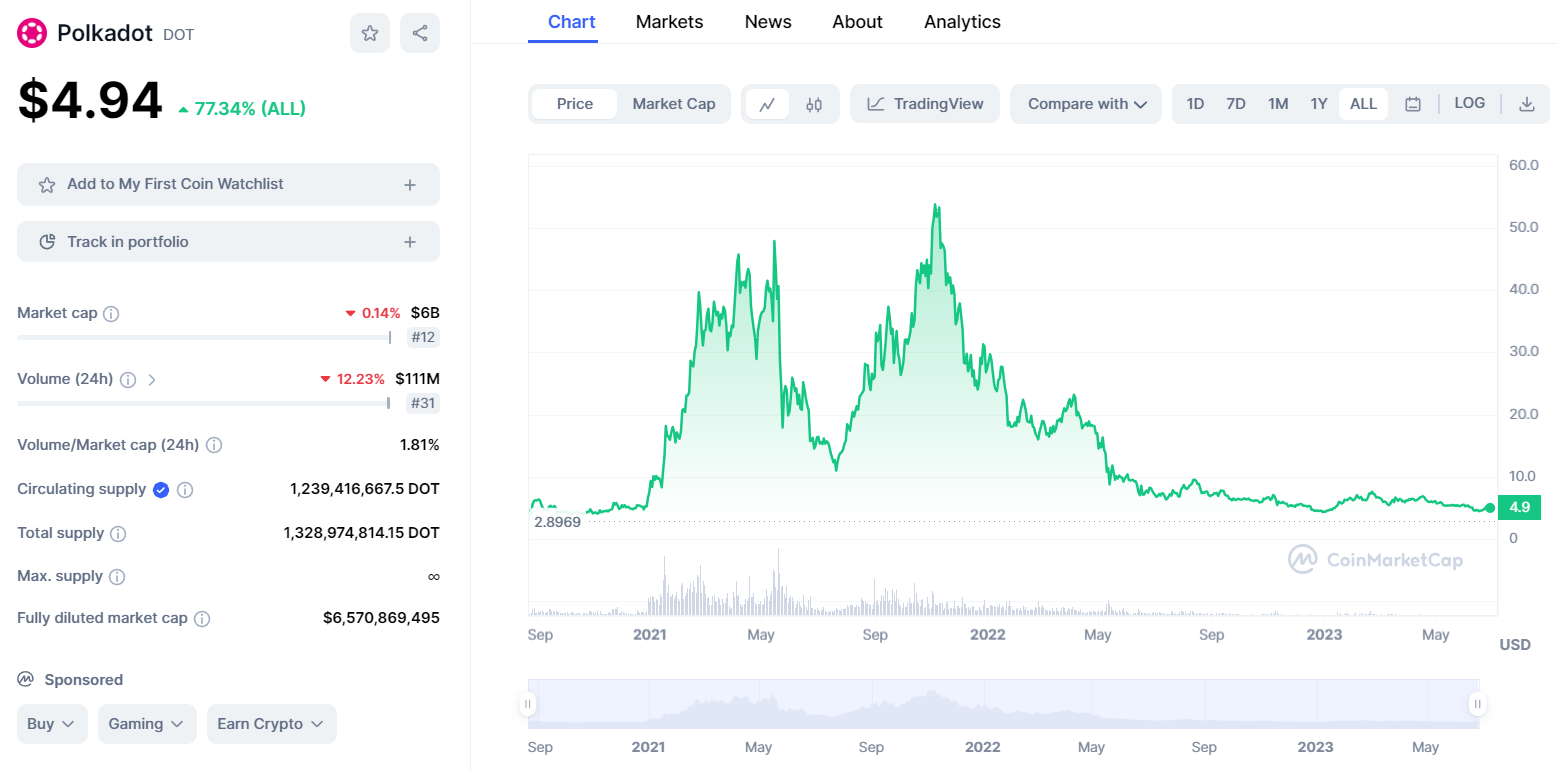The image size is (1557, 771).
Task: Show info icon for Total supply
Action: 118,534
